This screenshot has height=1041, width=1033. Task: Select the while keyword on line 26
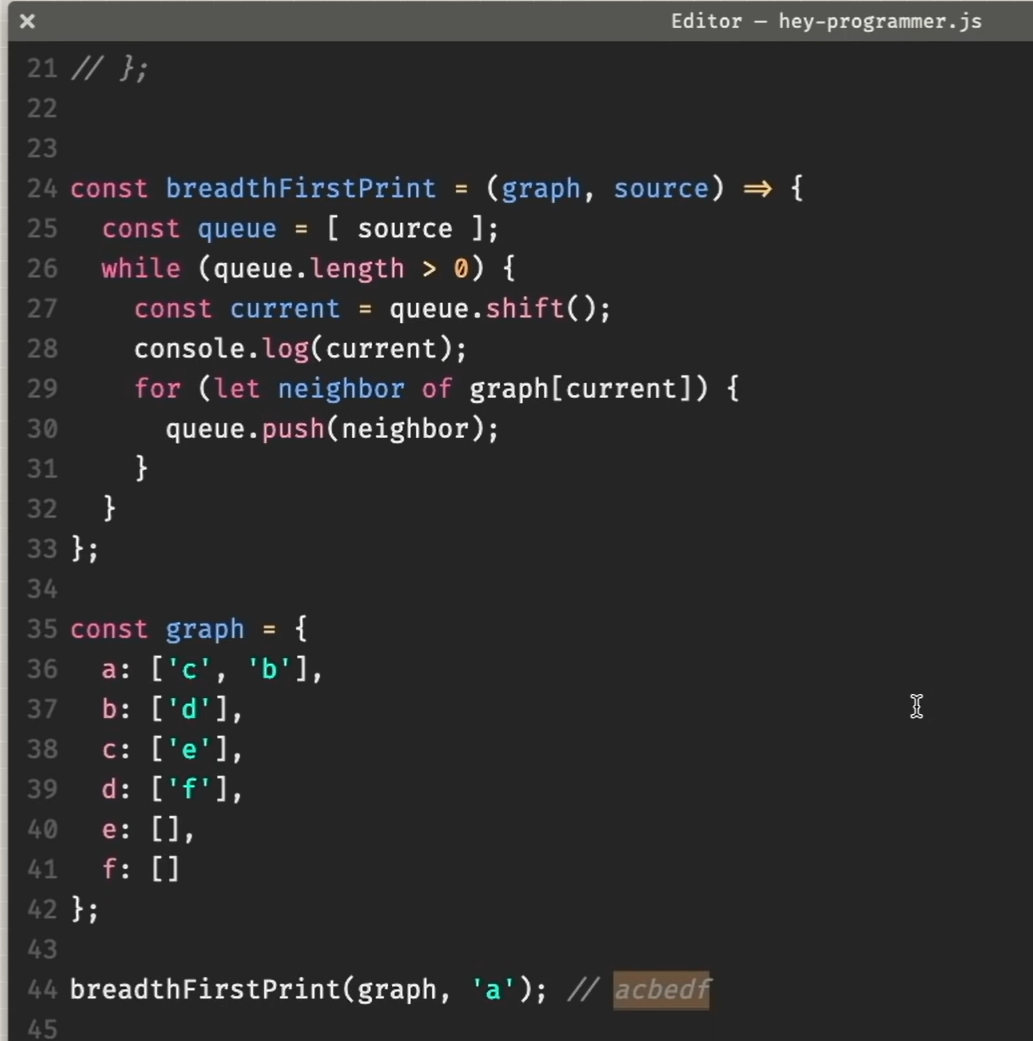140,269
